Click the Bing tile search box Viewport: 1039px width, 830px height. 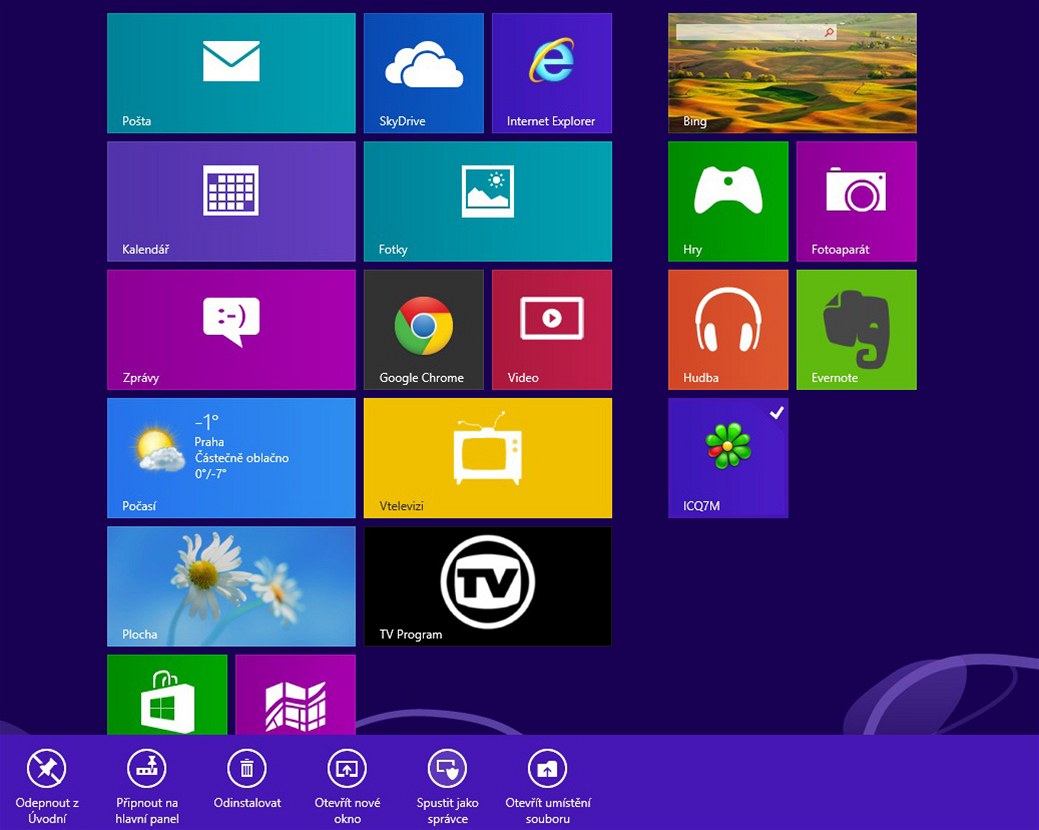coord(755,32)
